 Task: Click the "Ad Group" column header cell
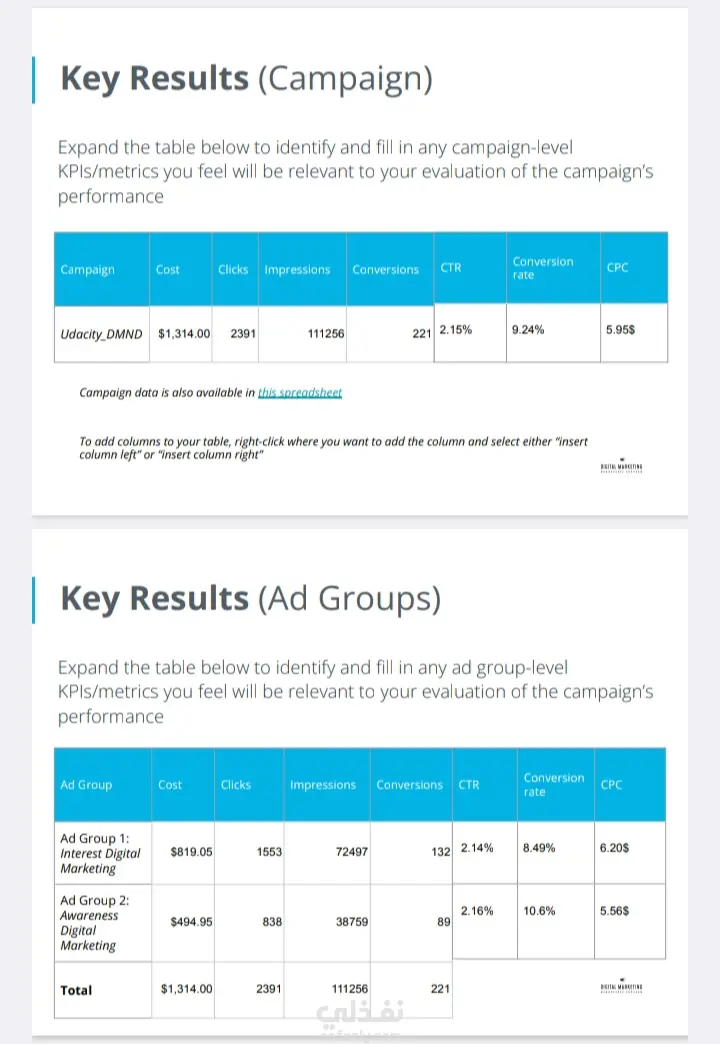(86, 785)
